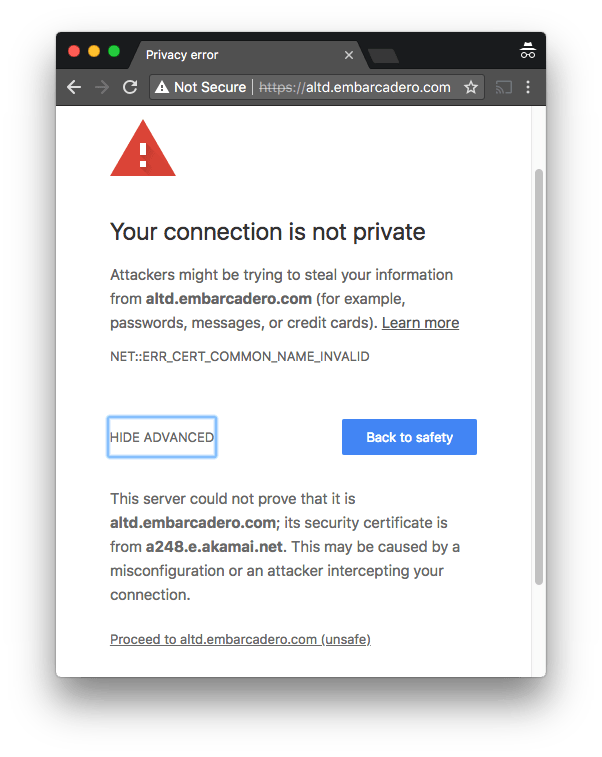Open a new tab
This screenshot has width=602, height=757.
pos(383,55)
